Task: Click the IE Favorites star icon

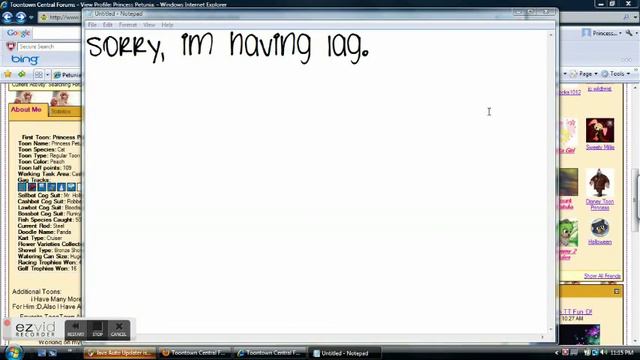Action: click(8, 74)
